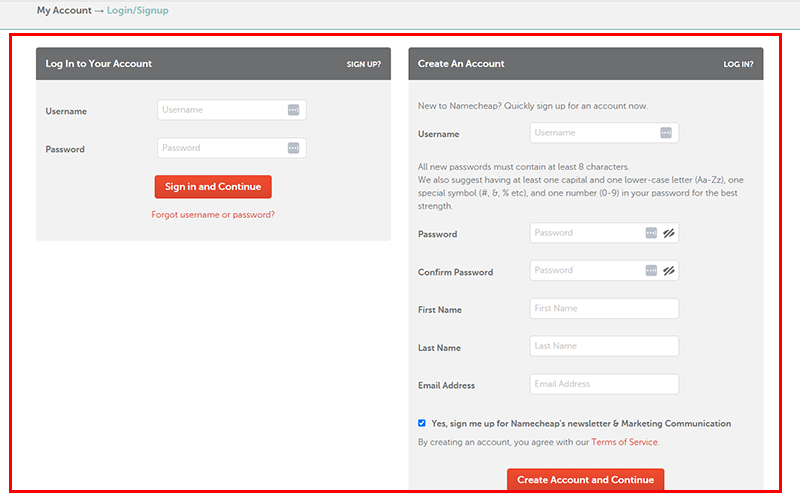Uncheck the Namecheap newsletter signup checkbox
Screen dimensions: 800x494
(x=421, y=423)
